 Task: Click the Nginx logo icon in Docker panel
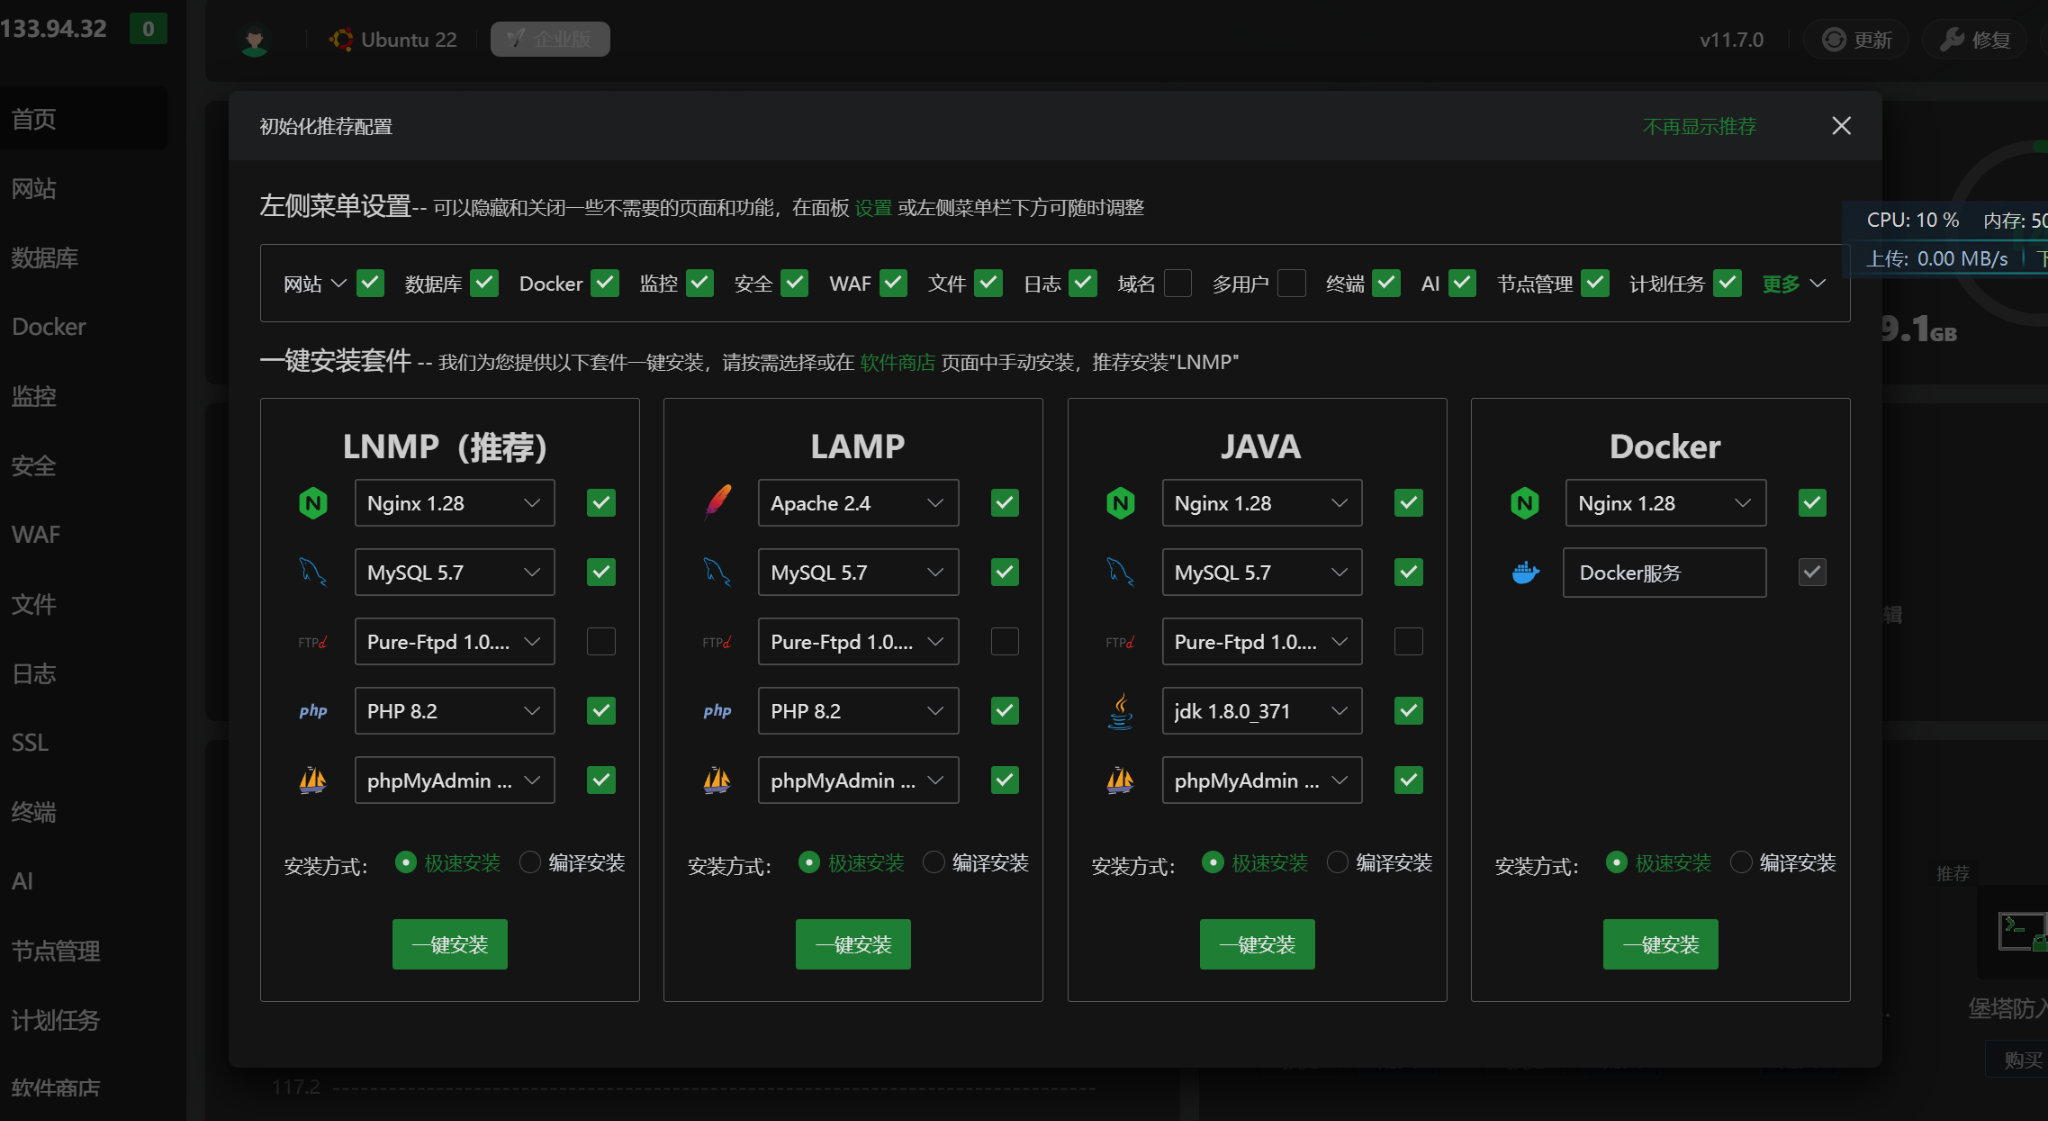click(x=1525, y=503)
